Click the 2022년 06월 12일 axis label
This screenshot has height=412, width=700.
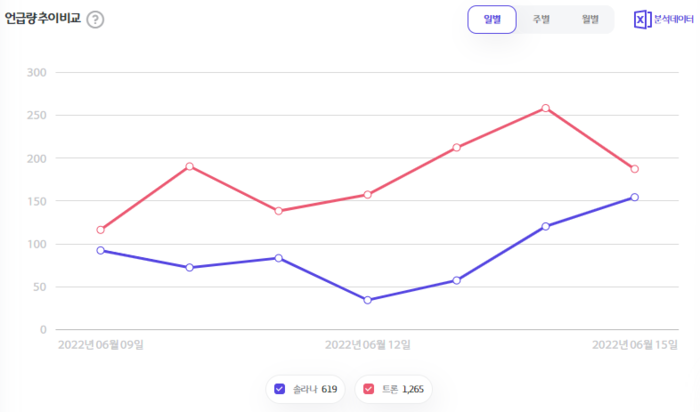(368, 345)
